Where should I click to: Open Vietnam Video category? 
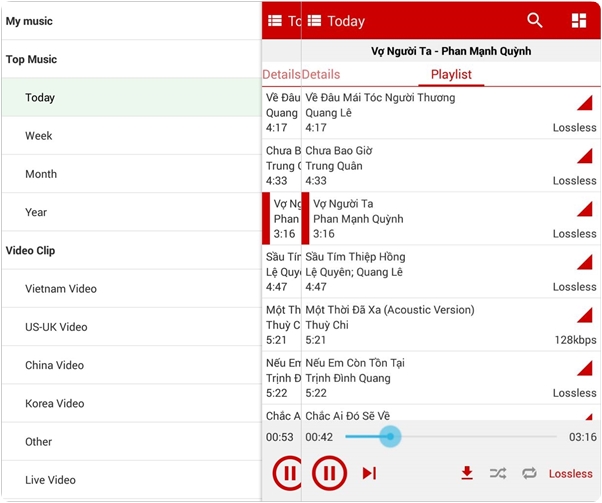pos(61,289)
